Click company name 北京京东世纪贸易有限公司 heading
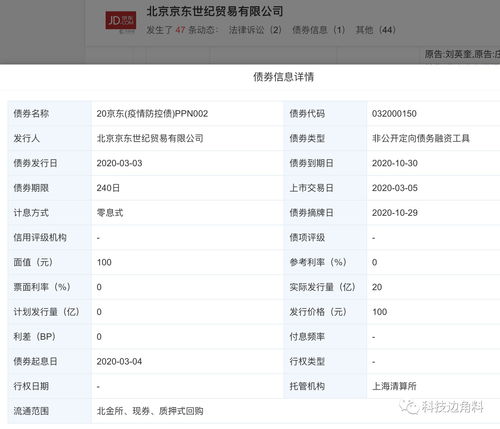 pyautogui.click(x=215, y=11)
